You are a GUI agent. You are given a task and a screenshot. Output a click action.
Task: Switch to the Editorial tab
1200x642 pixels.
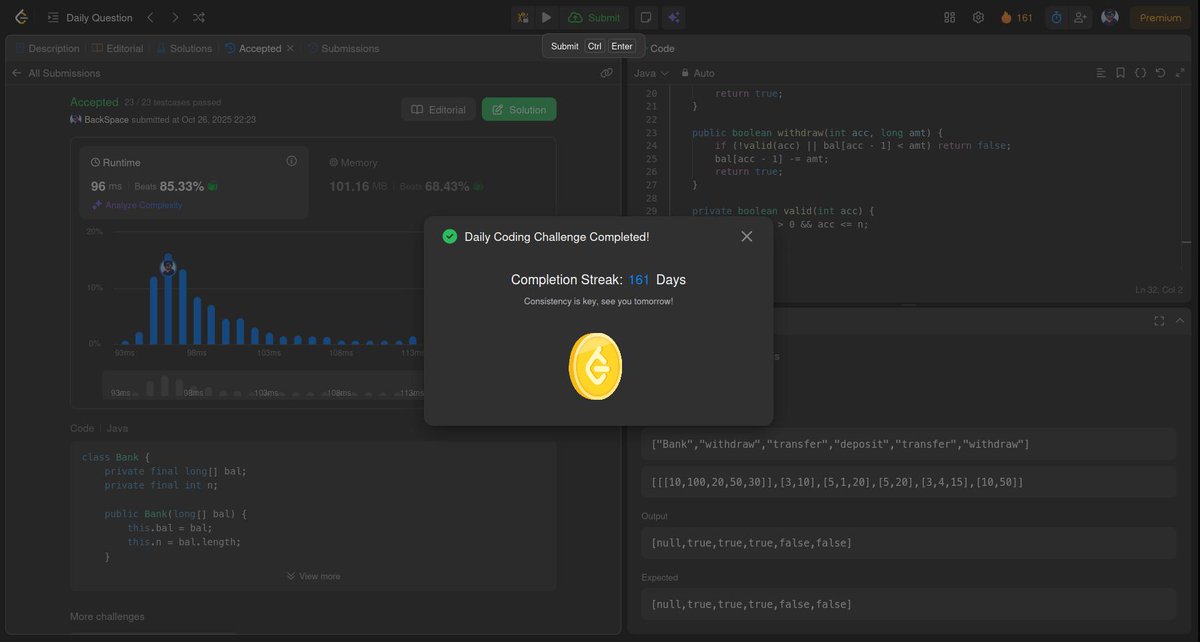click(118, 48)
